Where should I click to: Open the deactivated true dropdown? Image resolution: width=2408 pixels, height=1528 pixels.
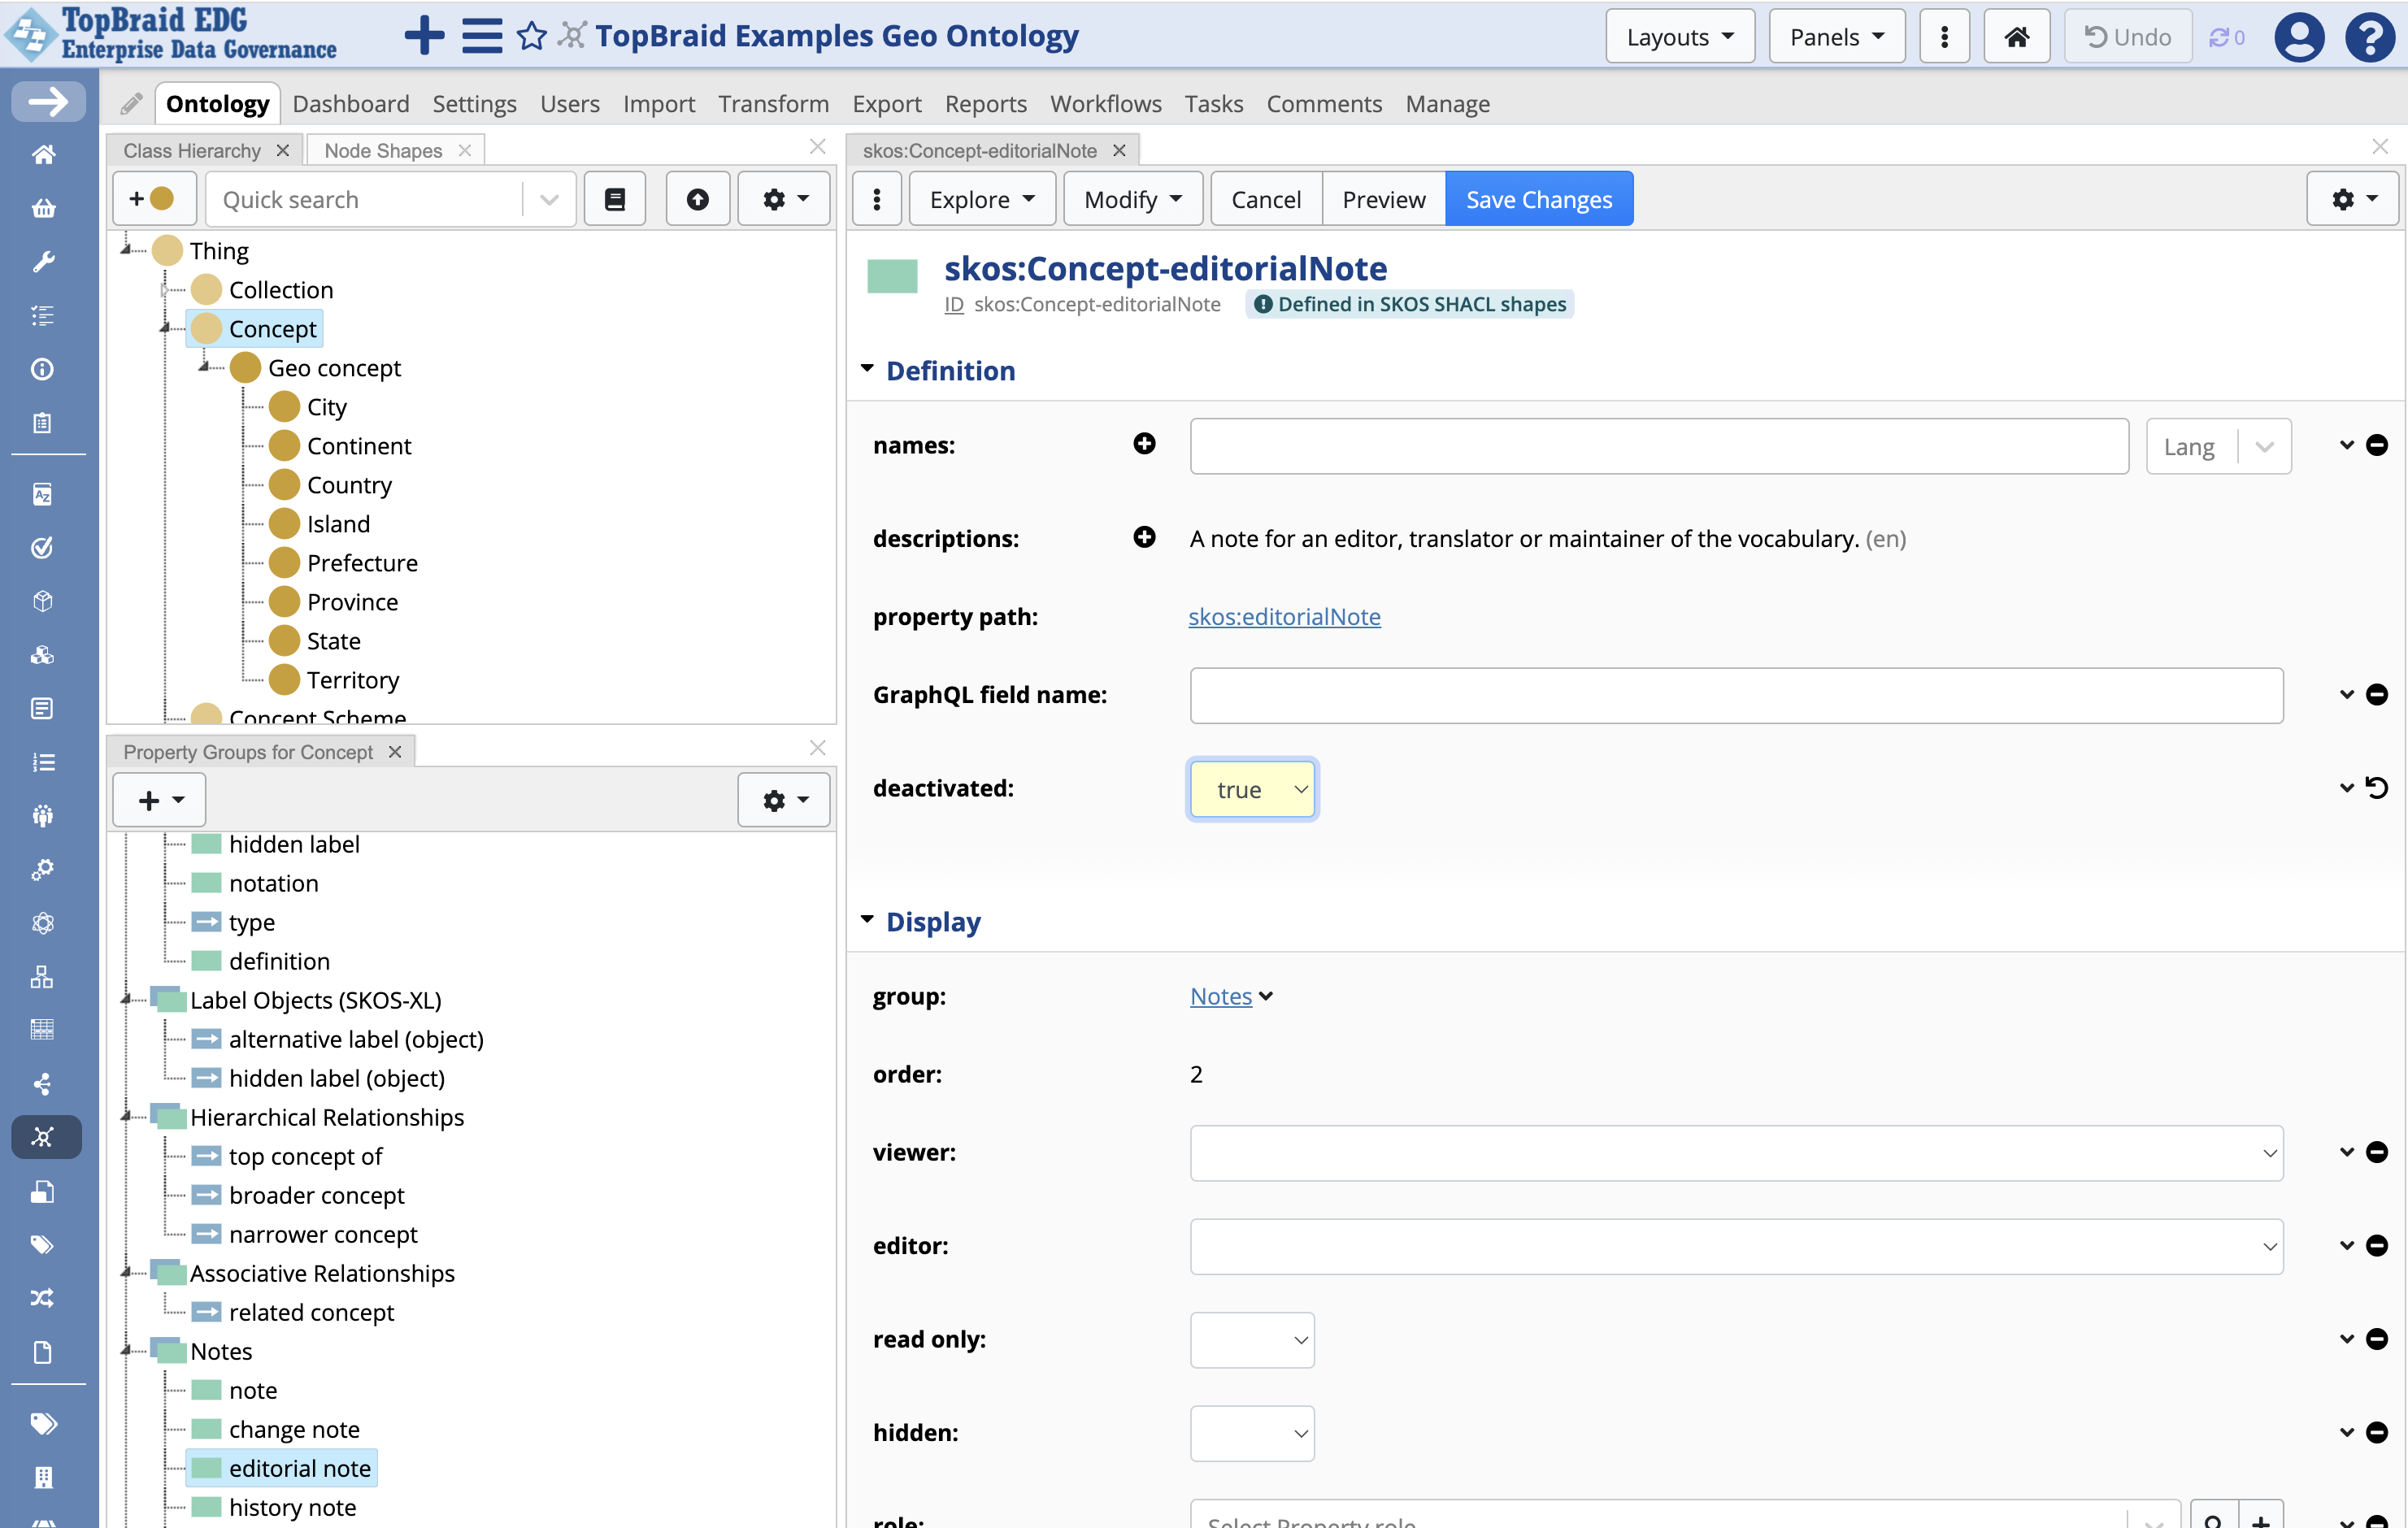(1252, 789)
